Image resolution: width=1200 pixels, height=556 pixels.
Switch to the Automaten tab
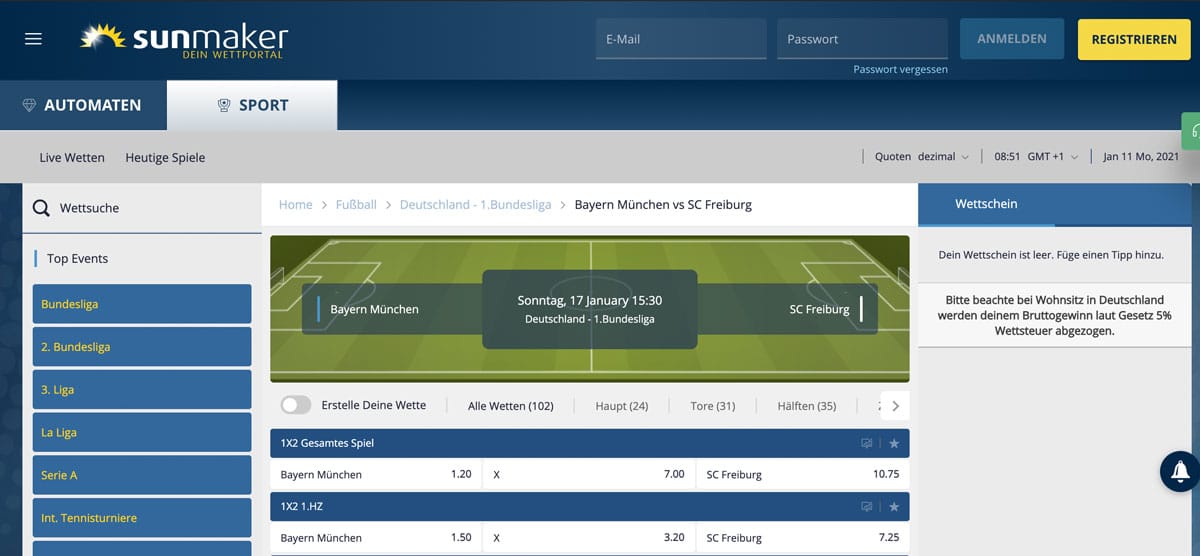click(x=83, y=105)
